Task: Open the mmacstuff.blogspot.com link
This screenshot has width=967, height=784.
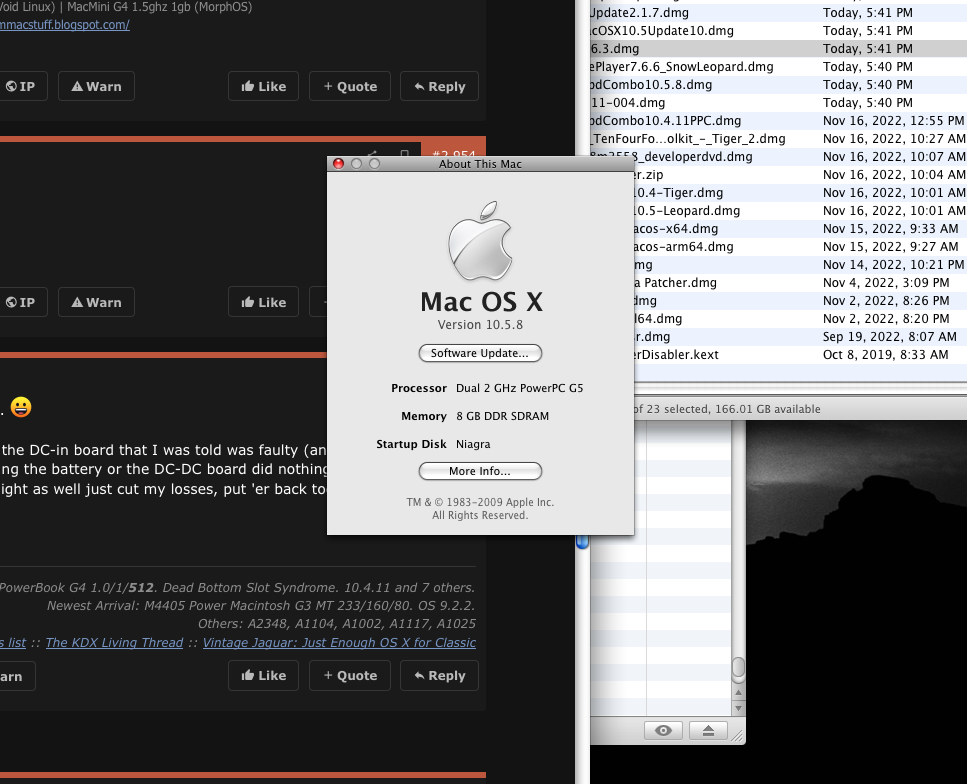Action: [65, 25]
